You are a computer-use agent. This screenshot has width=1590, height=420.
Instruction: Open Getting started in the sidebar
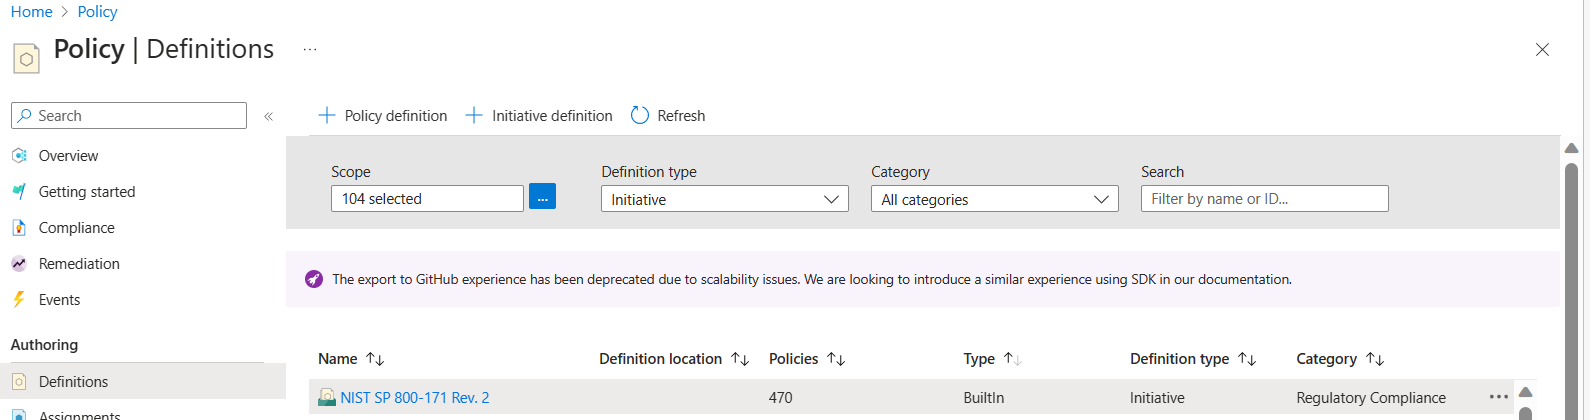point(87,192)
